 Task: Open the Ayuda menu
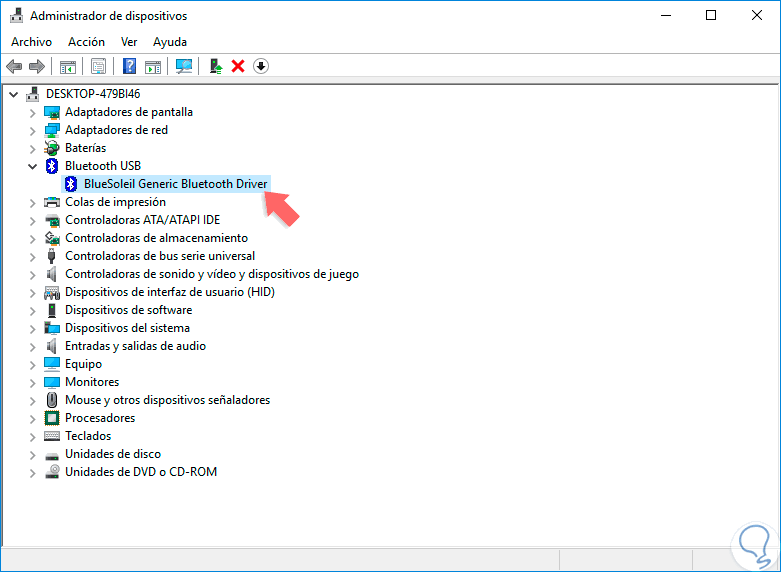coord(170,42)
